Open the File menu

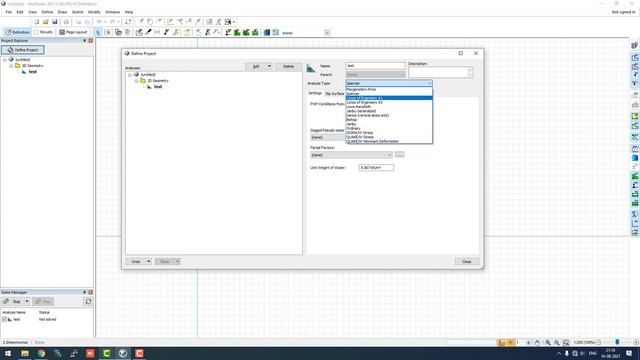tap(9, 12)
